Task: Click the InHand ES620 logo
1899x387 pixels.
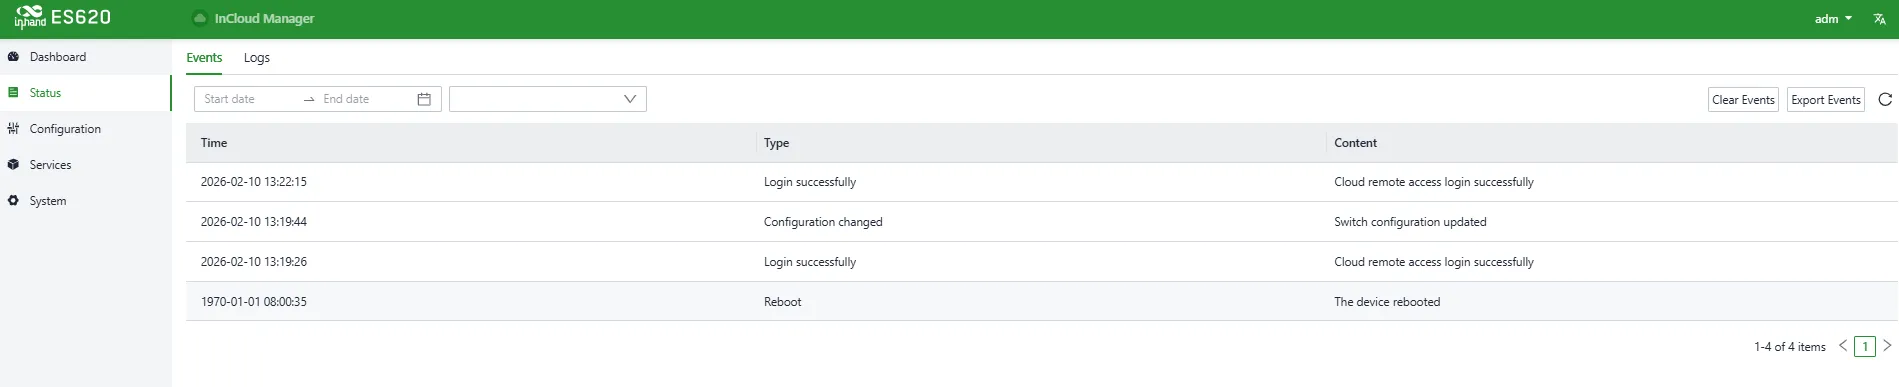Action: (62, 18)
